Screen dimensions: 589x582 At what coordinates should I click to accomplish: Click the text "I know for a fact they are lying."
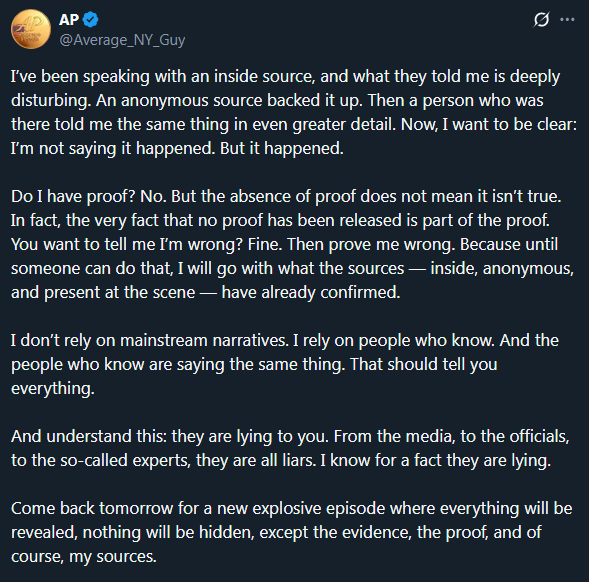click(436, 461)
